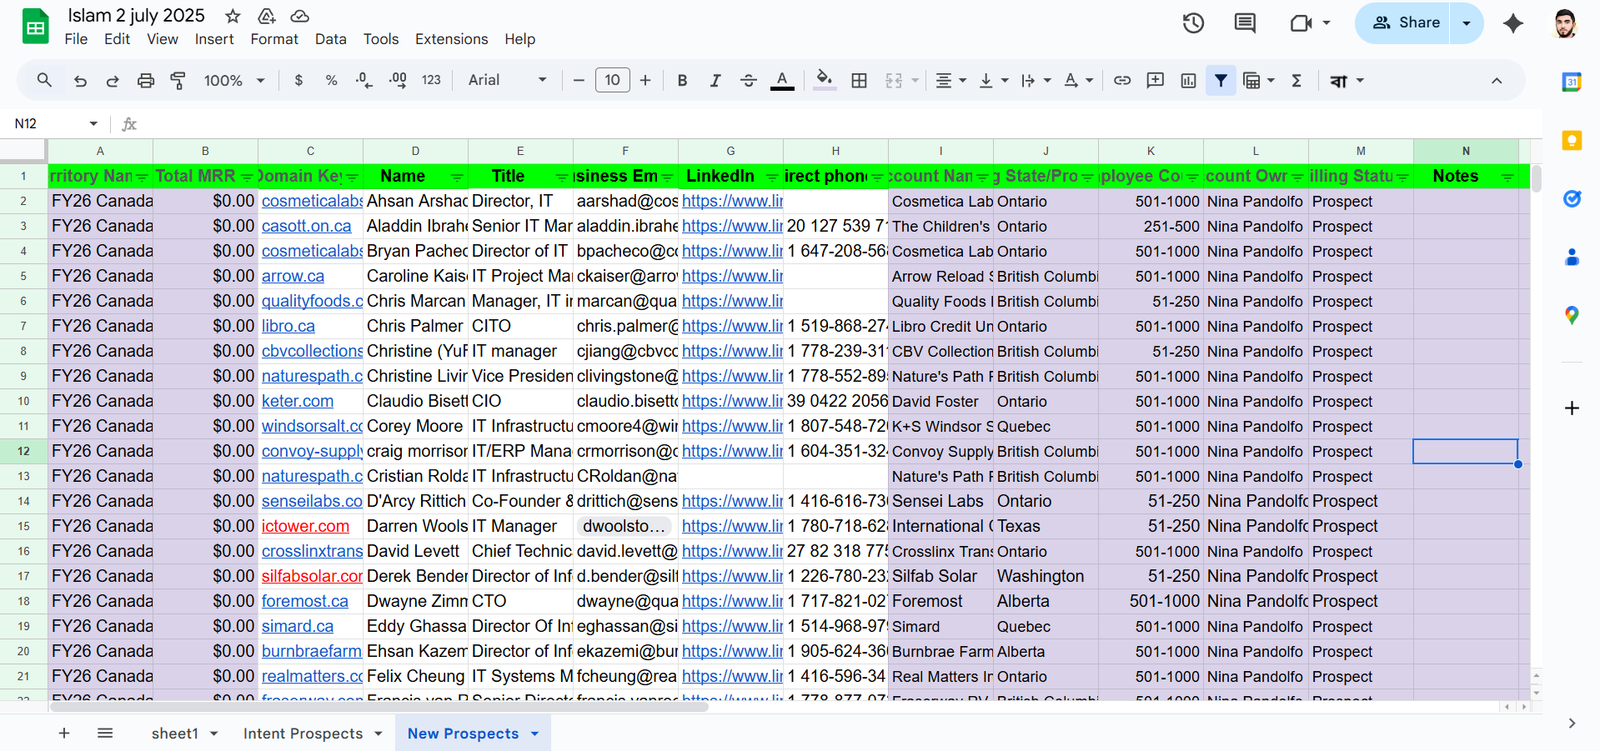Open more number formats 123
Image resolution: width=1600 pixels, height=751 pixels.
(431, 81)
